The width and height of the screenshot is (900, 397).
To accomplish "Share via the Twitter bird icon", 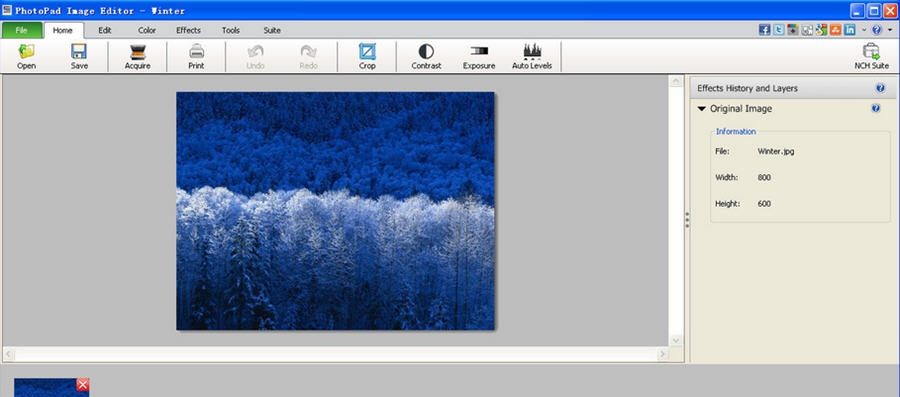I will pos(779,30).
